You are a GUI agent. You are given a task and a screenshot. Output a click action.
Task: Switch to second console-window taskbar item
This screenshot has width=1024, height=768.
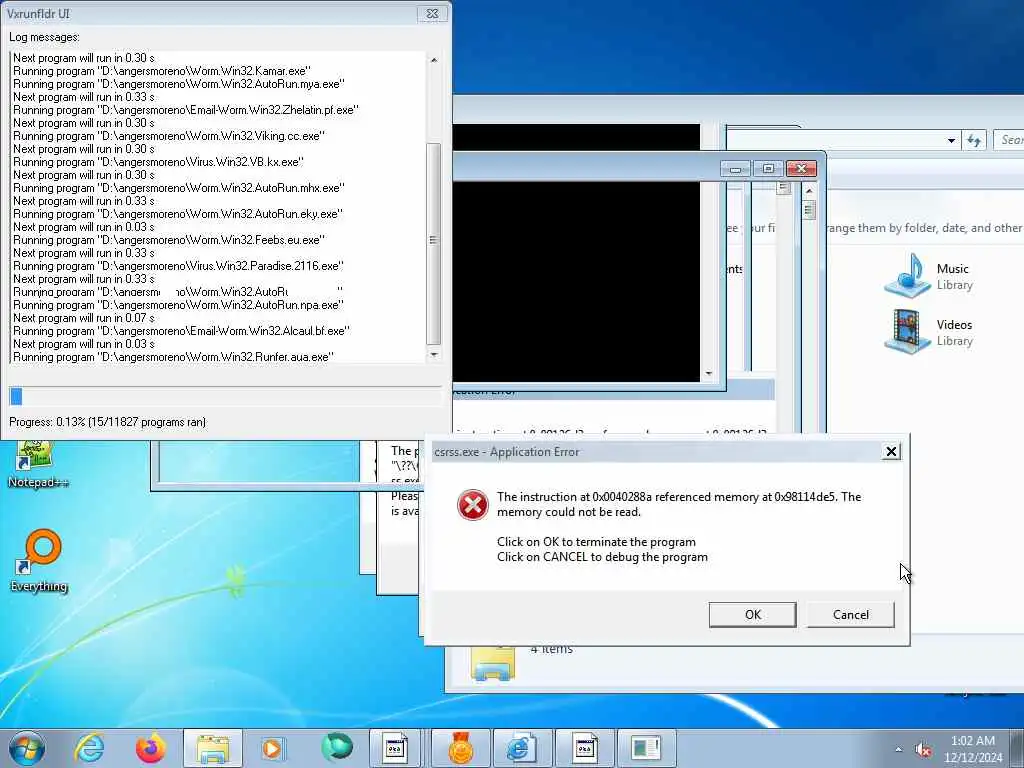coord(584,748)
